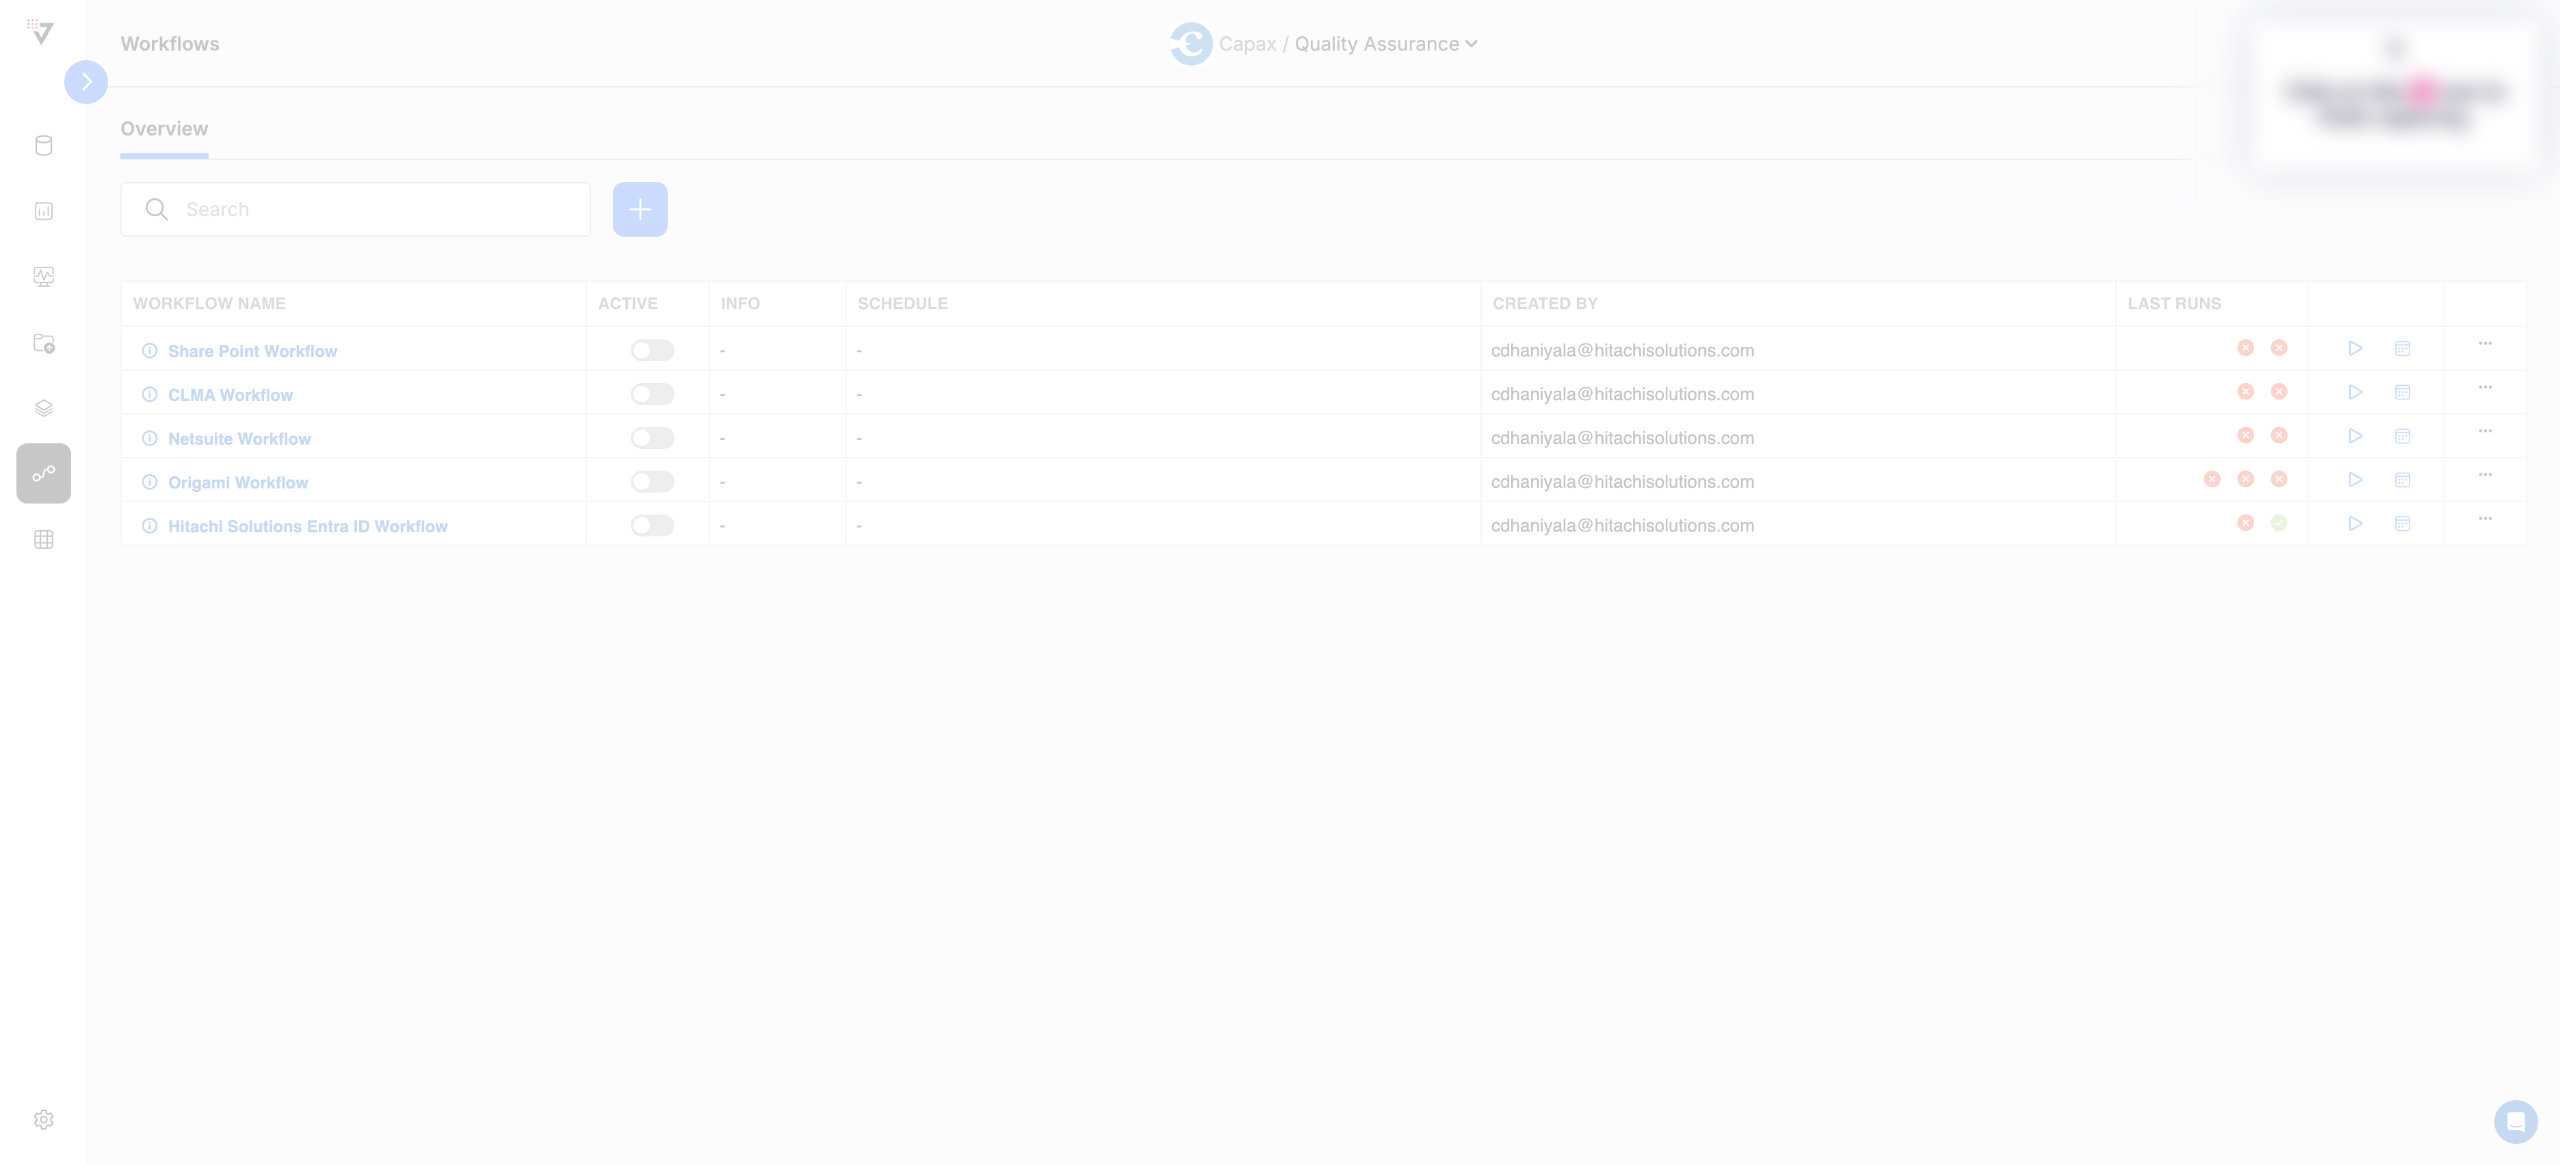
Task: Click the add new workflow plus button
Action: pos(640,209)
